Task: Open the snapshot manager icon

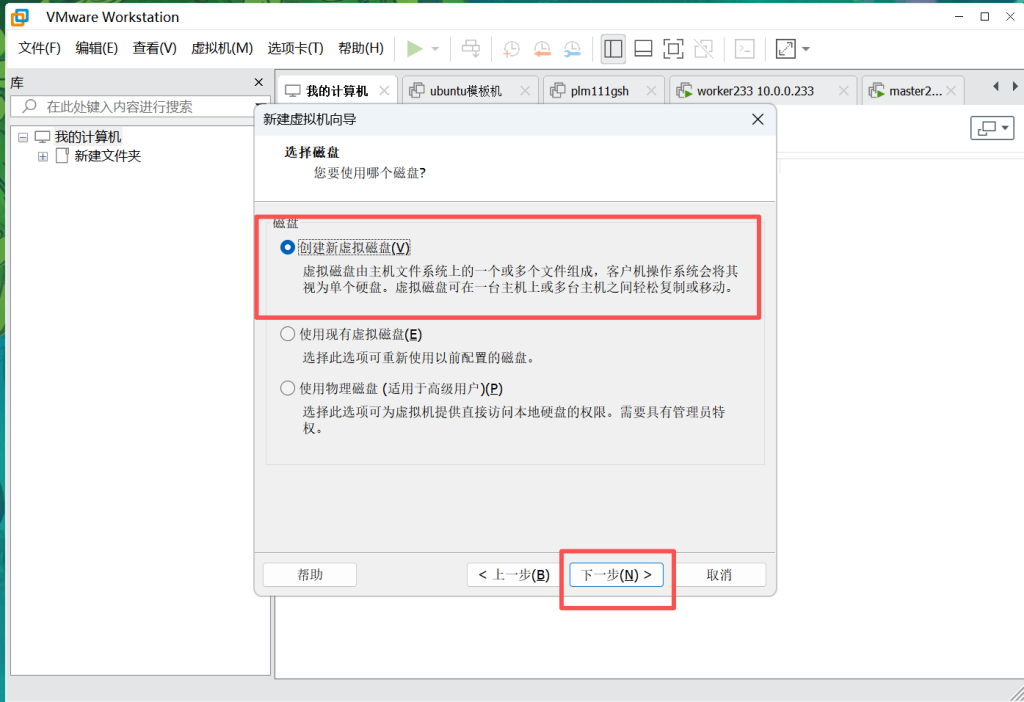Action: click(x=572, y=48)
